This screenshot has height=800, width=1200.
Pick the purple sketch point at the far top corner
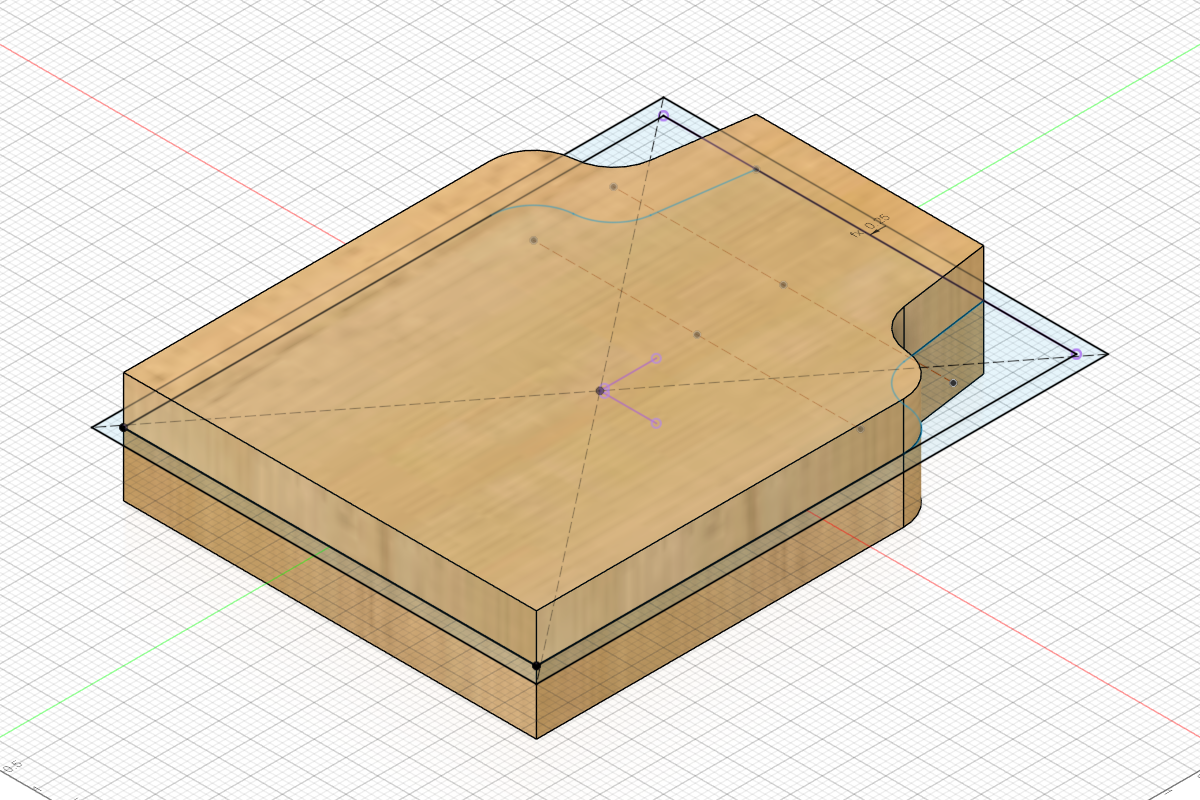[663, 117]
